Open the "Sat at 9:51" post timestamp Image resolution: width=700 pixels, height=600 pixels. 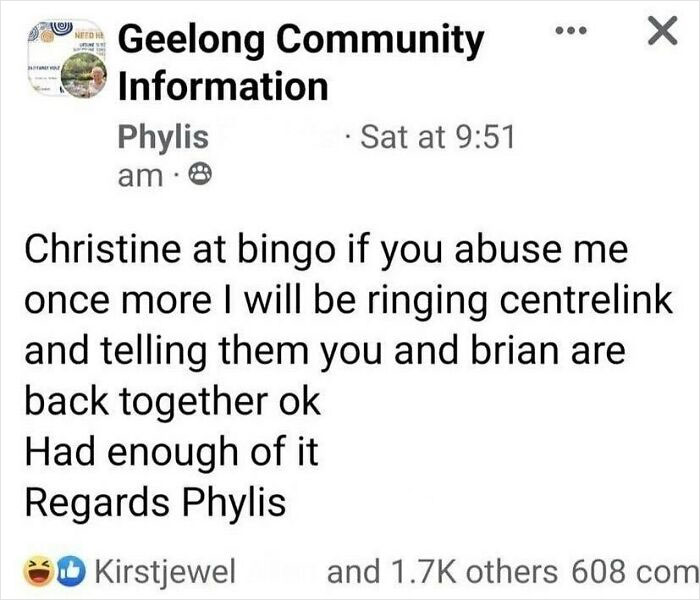[442, 135]
